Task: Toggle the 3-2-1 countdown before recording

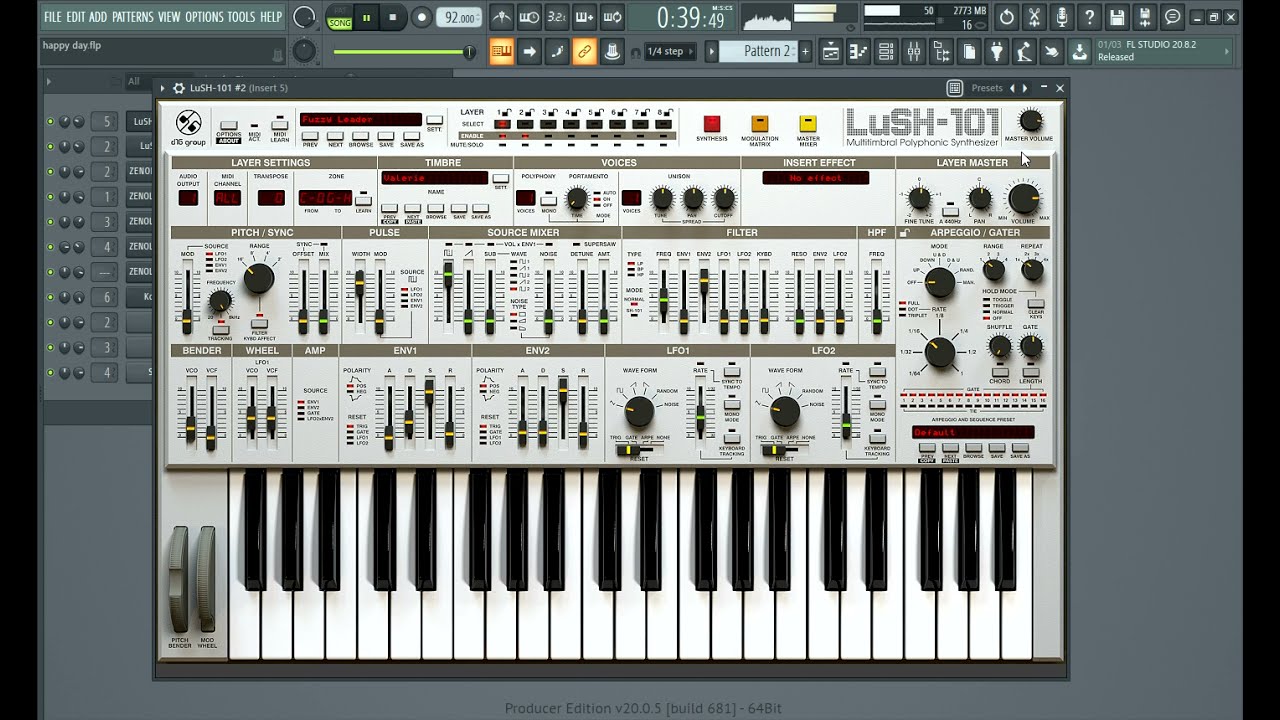Action: 557,17
